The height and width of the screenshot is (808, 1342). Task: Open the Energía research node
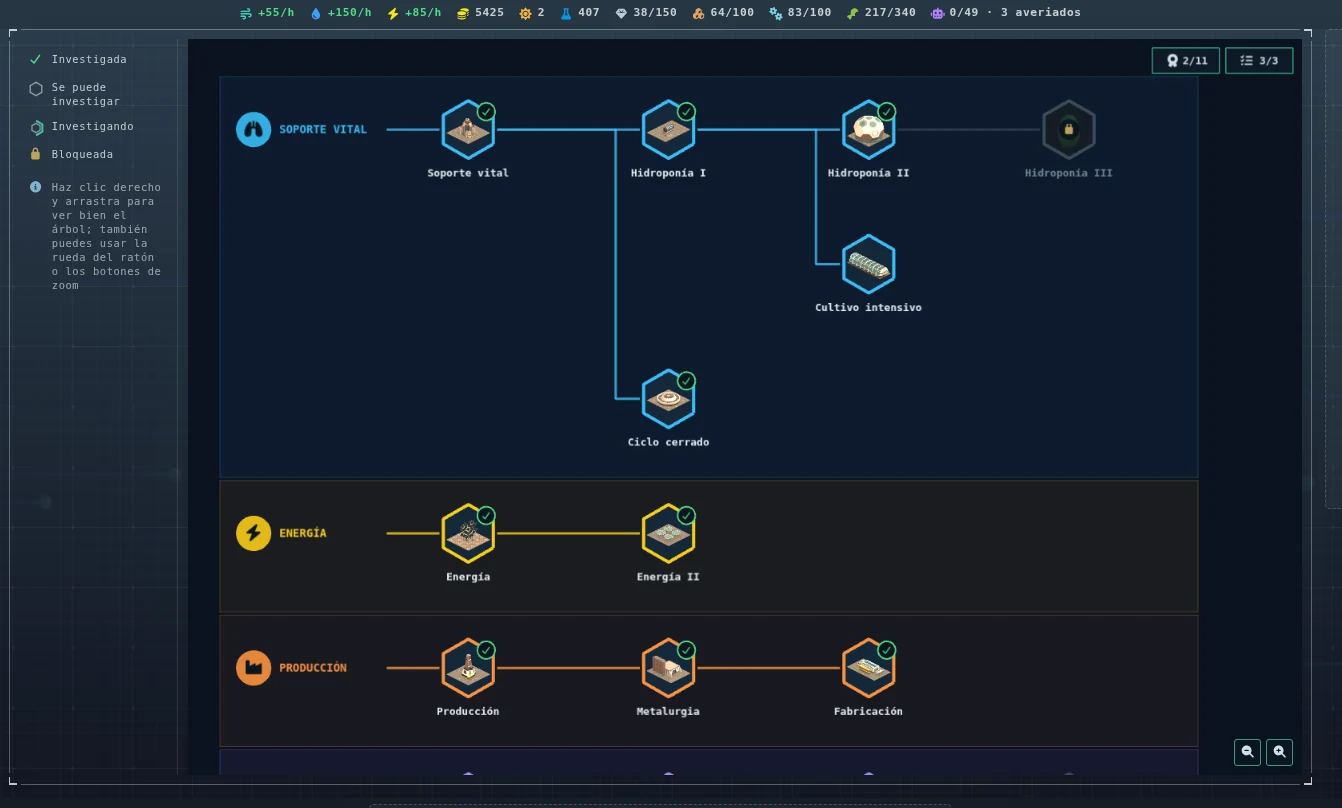coord(468,533)
